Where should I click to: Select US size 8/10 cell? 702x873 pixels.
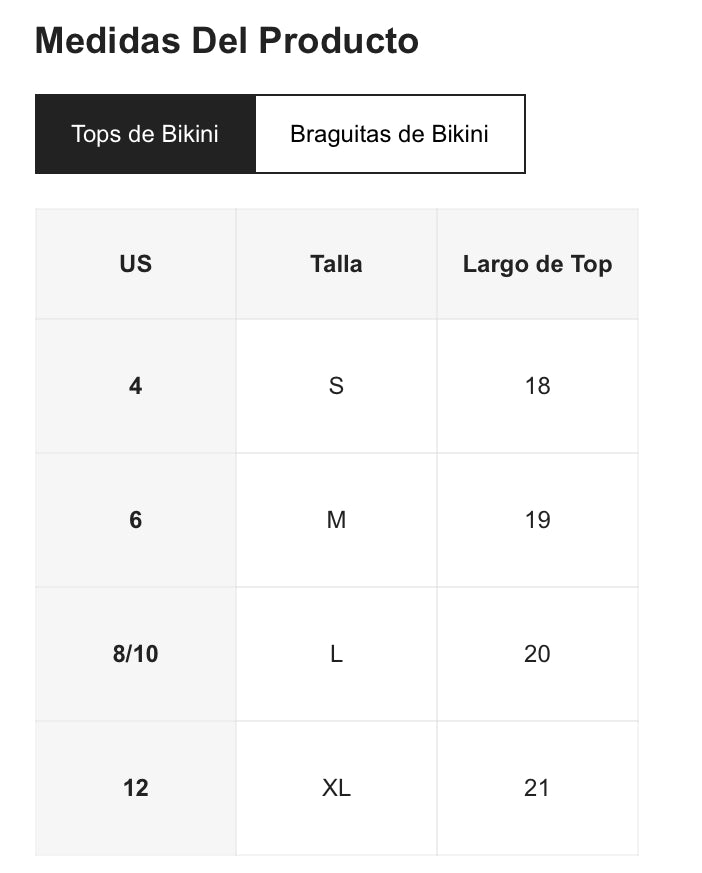(136, 654)
